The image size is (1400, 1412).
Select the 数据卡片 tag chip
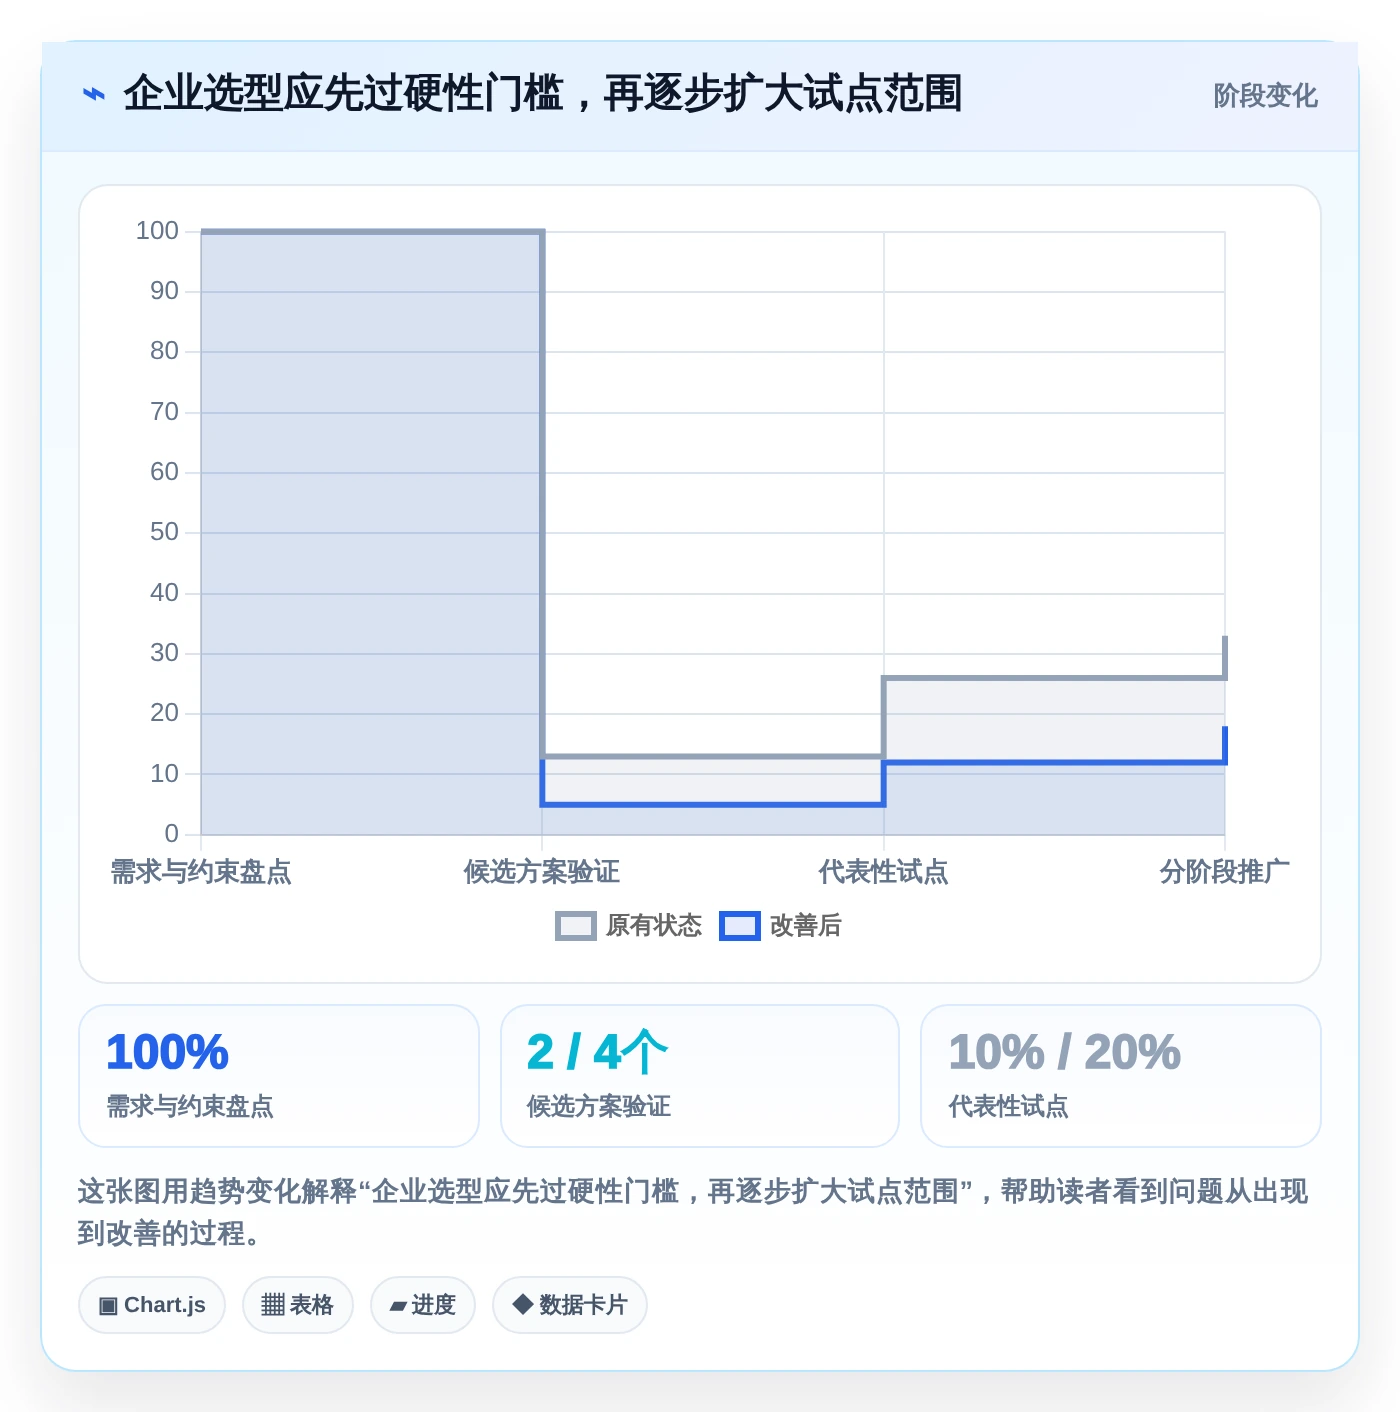tap(570, 1305)
